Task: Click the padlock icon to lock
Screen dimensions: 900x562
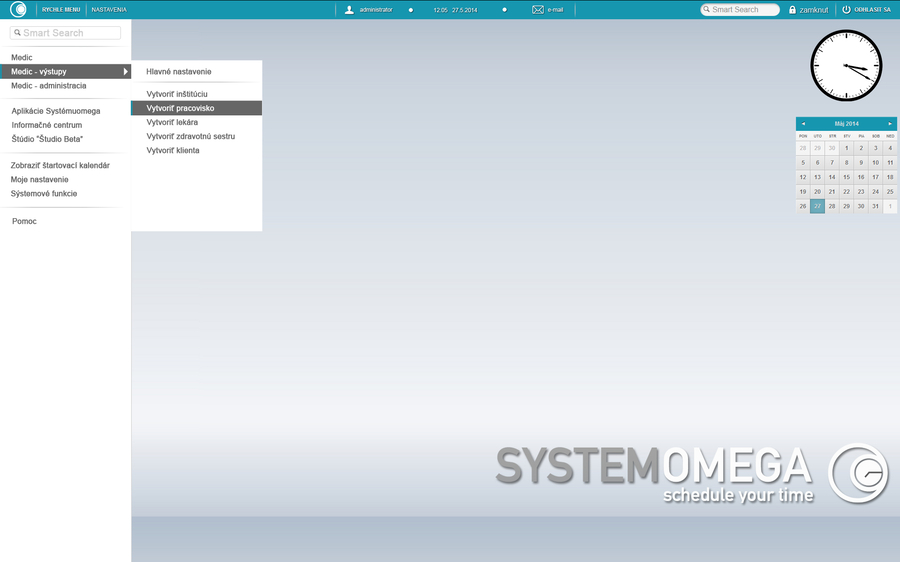Action: (x=792, y=9)
